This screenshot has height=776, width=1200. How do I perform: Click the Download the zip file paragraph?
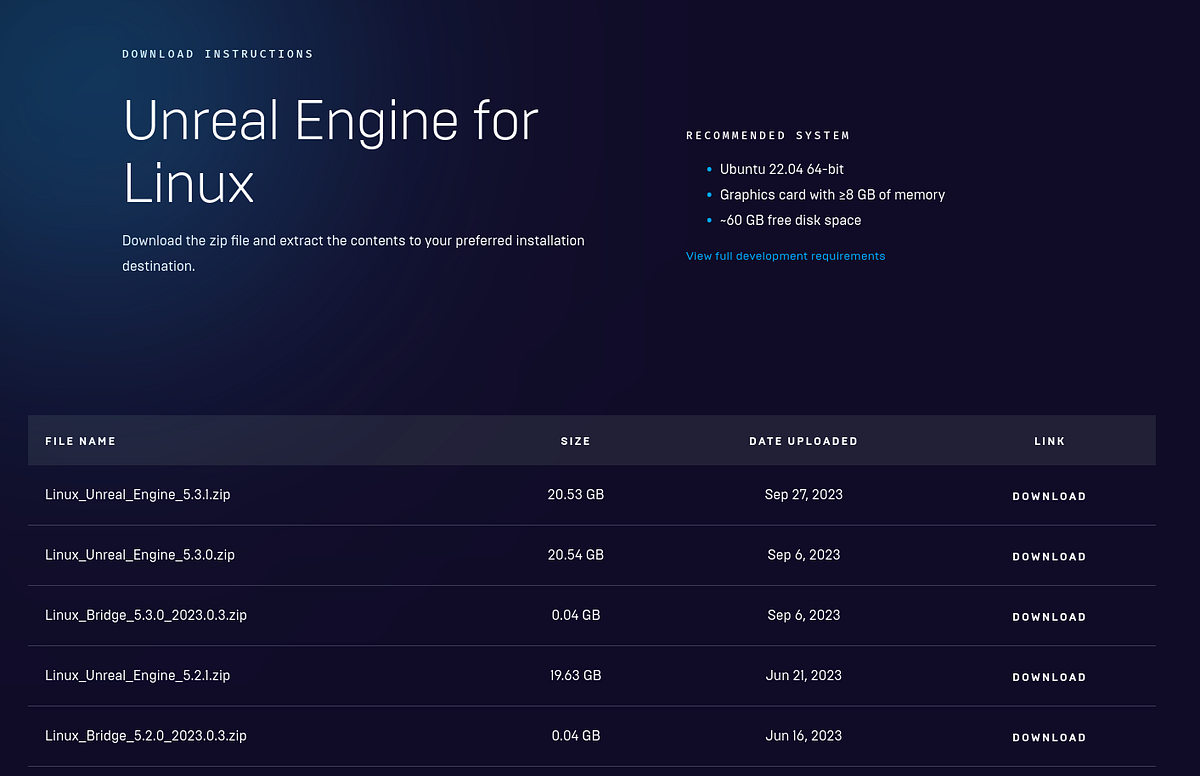click(x=353, y=254)
